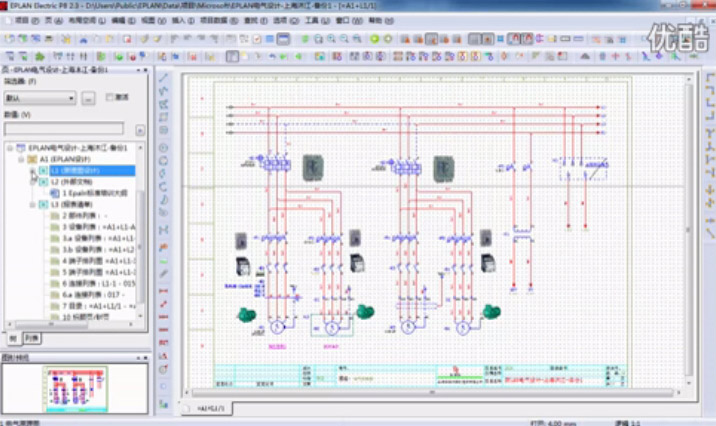Select tree item '7 目录 : =A1+L1/1'
This screenshot has height=426, width=716.
click(x=98, y=306)
